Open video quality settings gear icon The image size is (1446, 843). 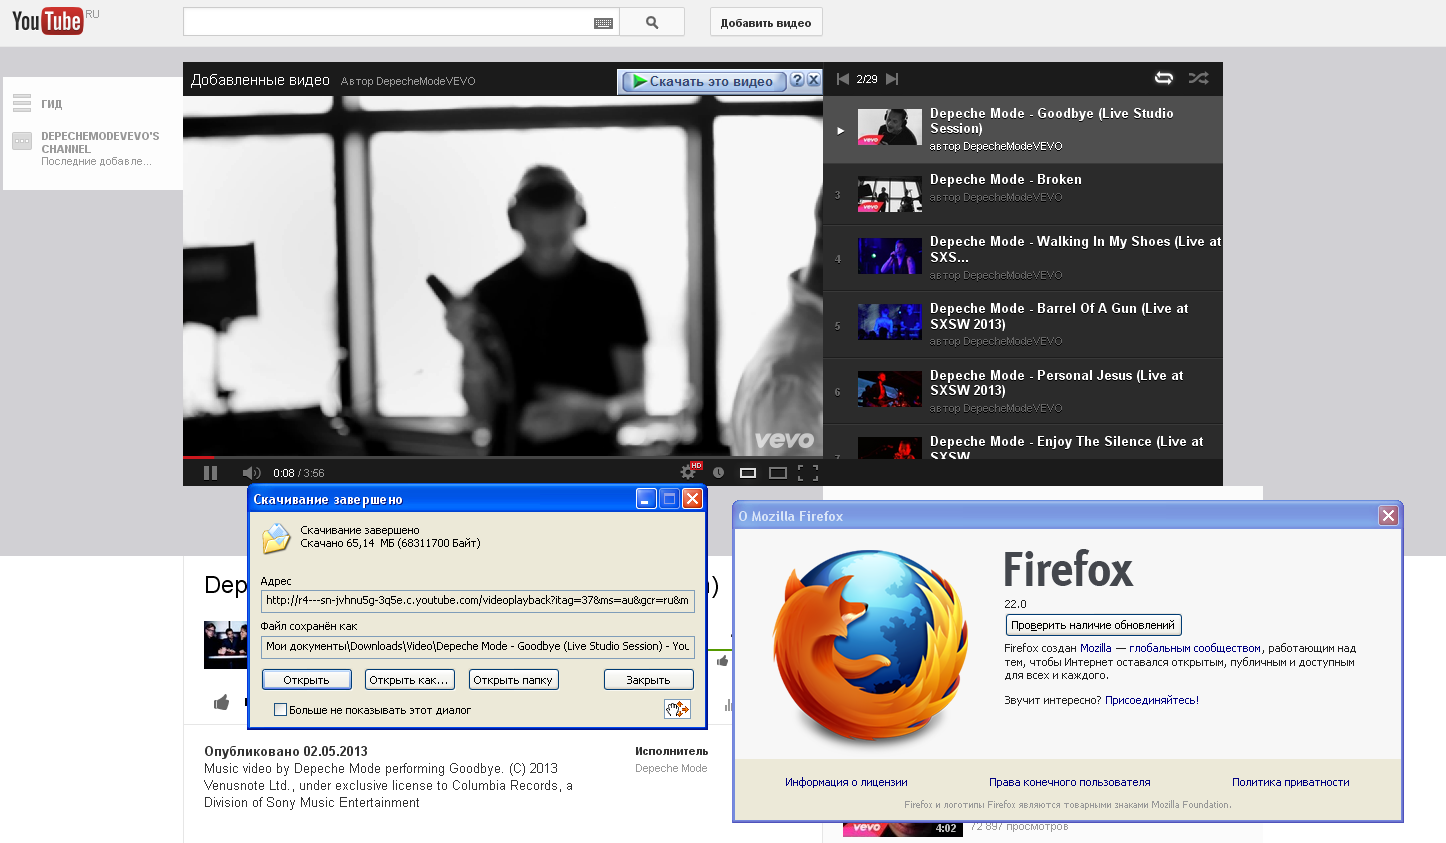point(688,472)
